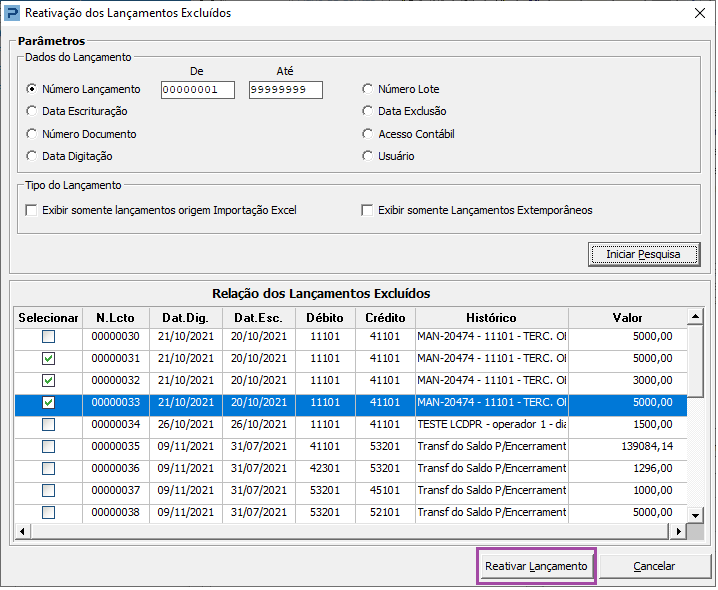
Task: Click the Dat.Esc. column header
Action: click(259, 318)
